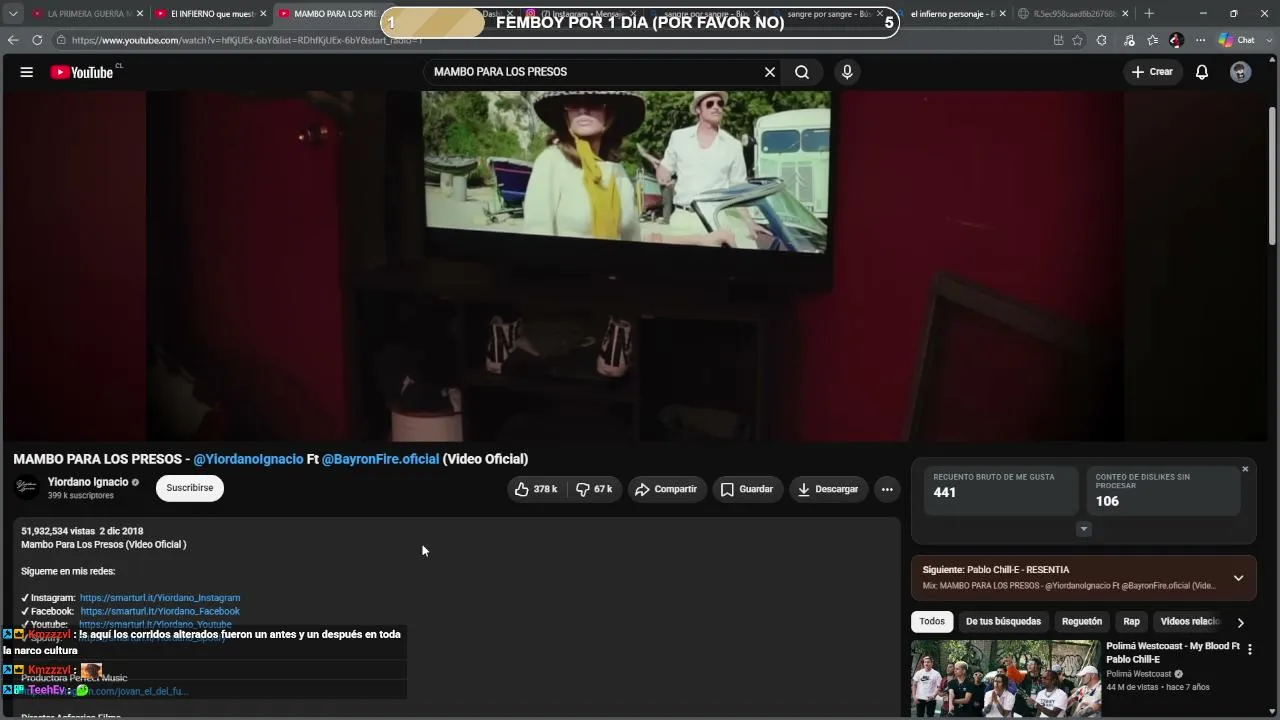
Task: Expand the stats panel down arrow
Action: click(x=1084, y=529)
